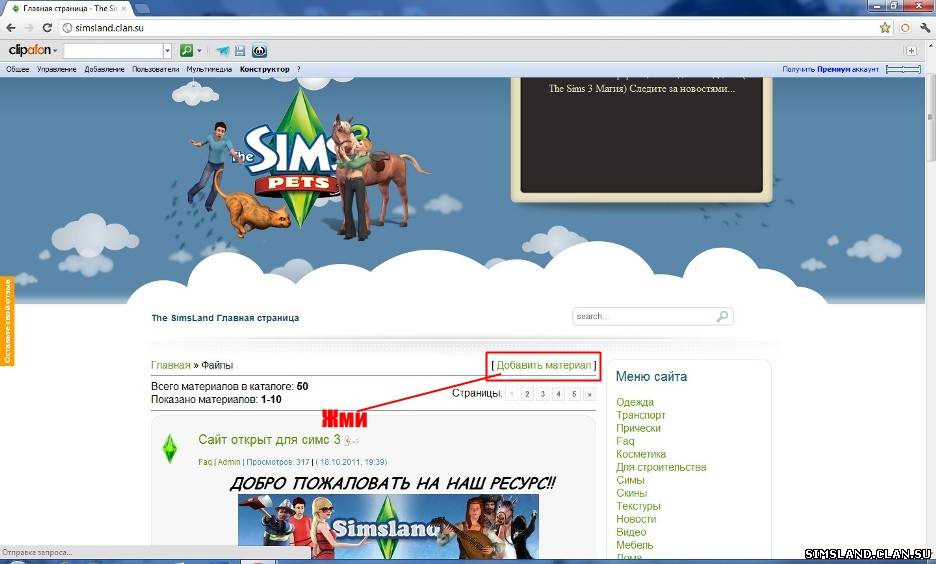Open 'Одежда' in the site menu
Screen dimensions: 936x564
(635, 402)
